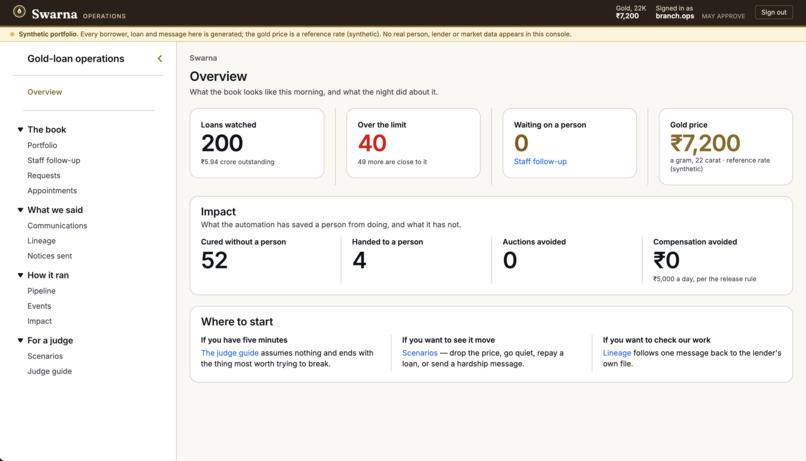This screenshot has width=806, height=461.
Task: Click branch.ops signed-in username
Action: pos(674,16)
